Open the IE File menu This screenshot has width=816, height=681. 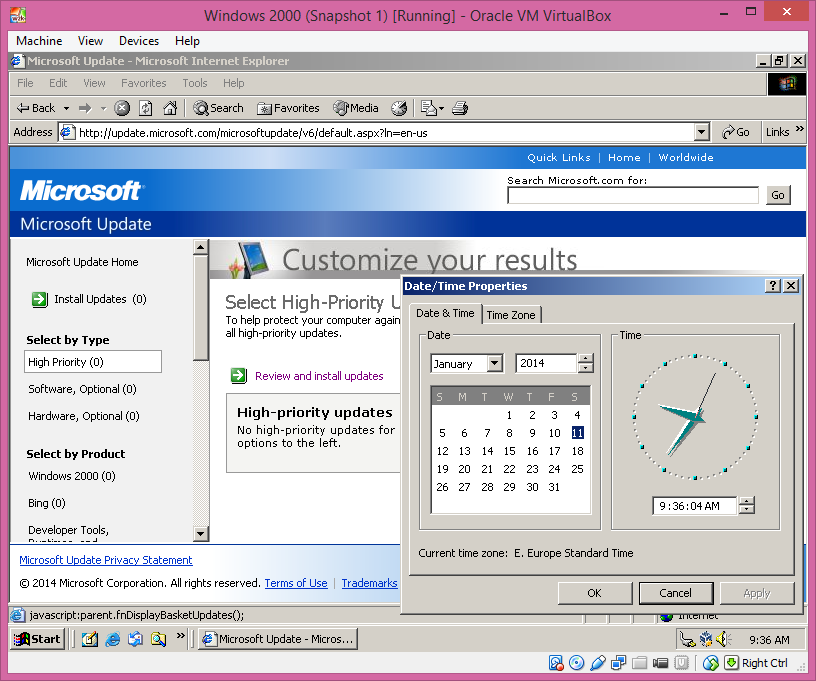[25, 83]
